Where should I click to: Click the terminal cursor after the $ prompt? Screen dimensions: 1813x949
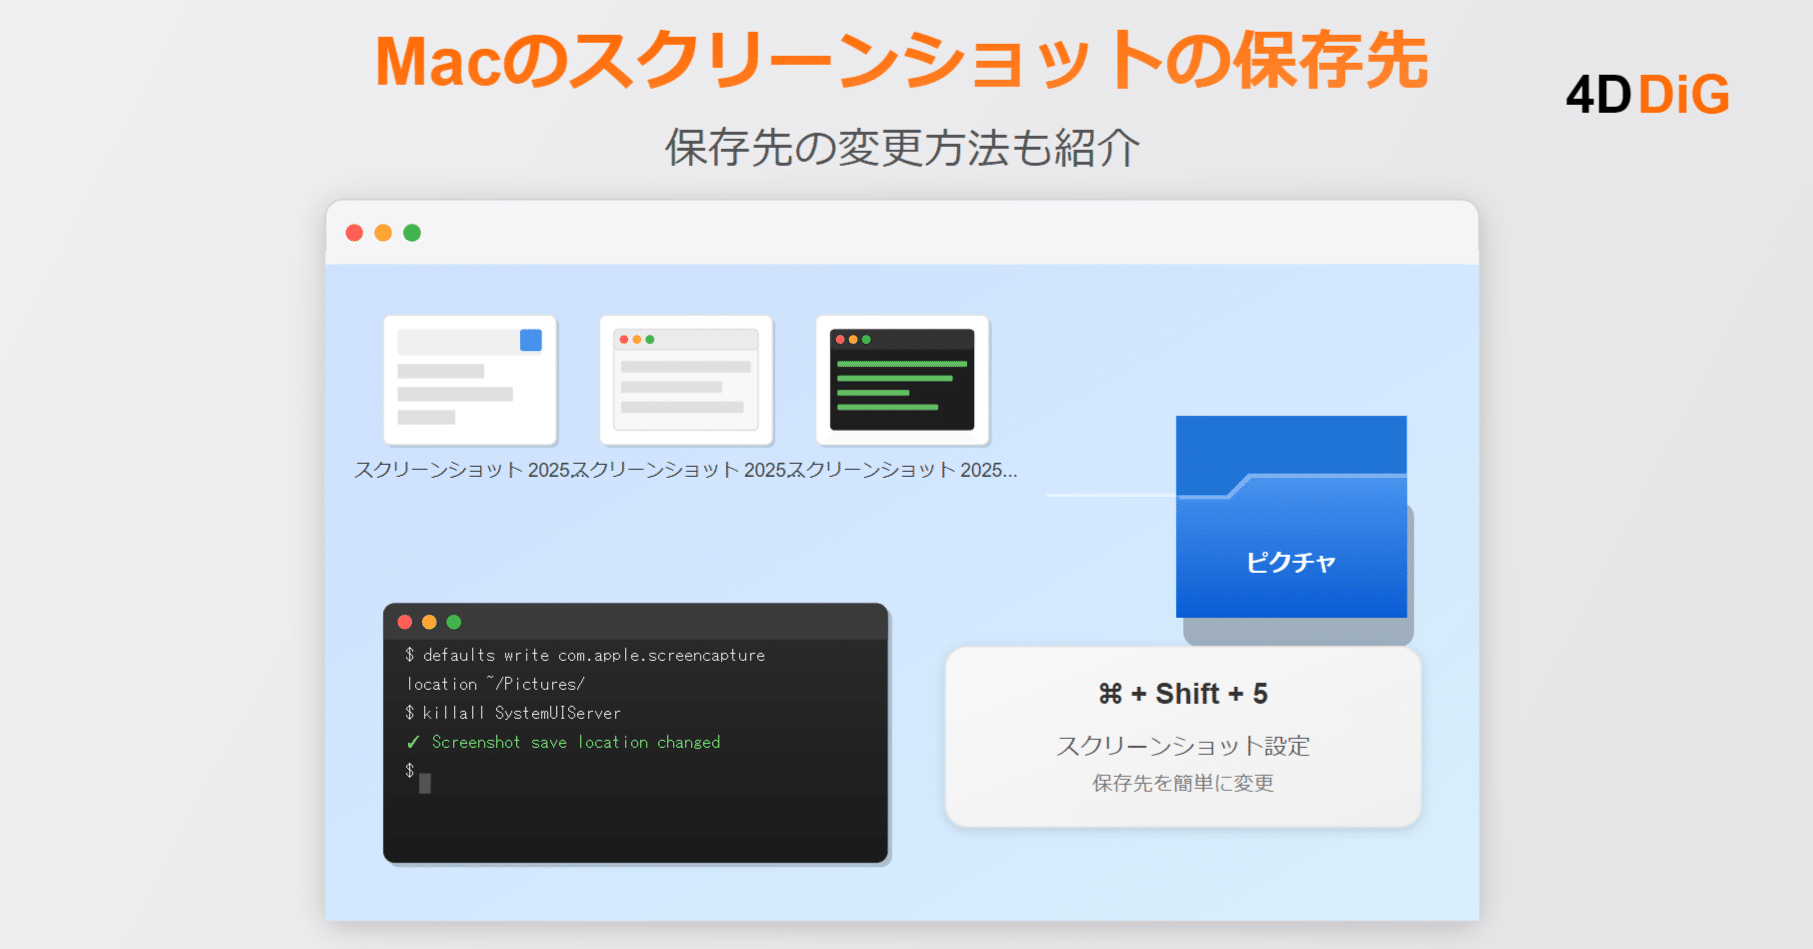(424, 784)
